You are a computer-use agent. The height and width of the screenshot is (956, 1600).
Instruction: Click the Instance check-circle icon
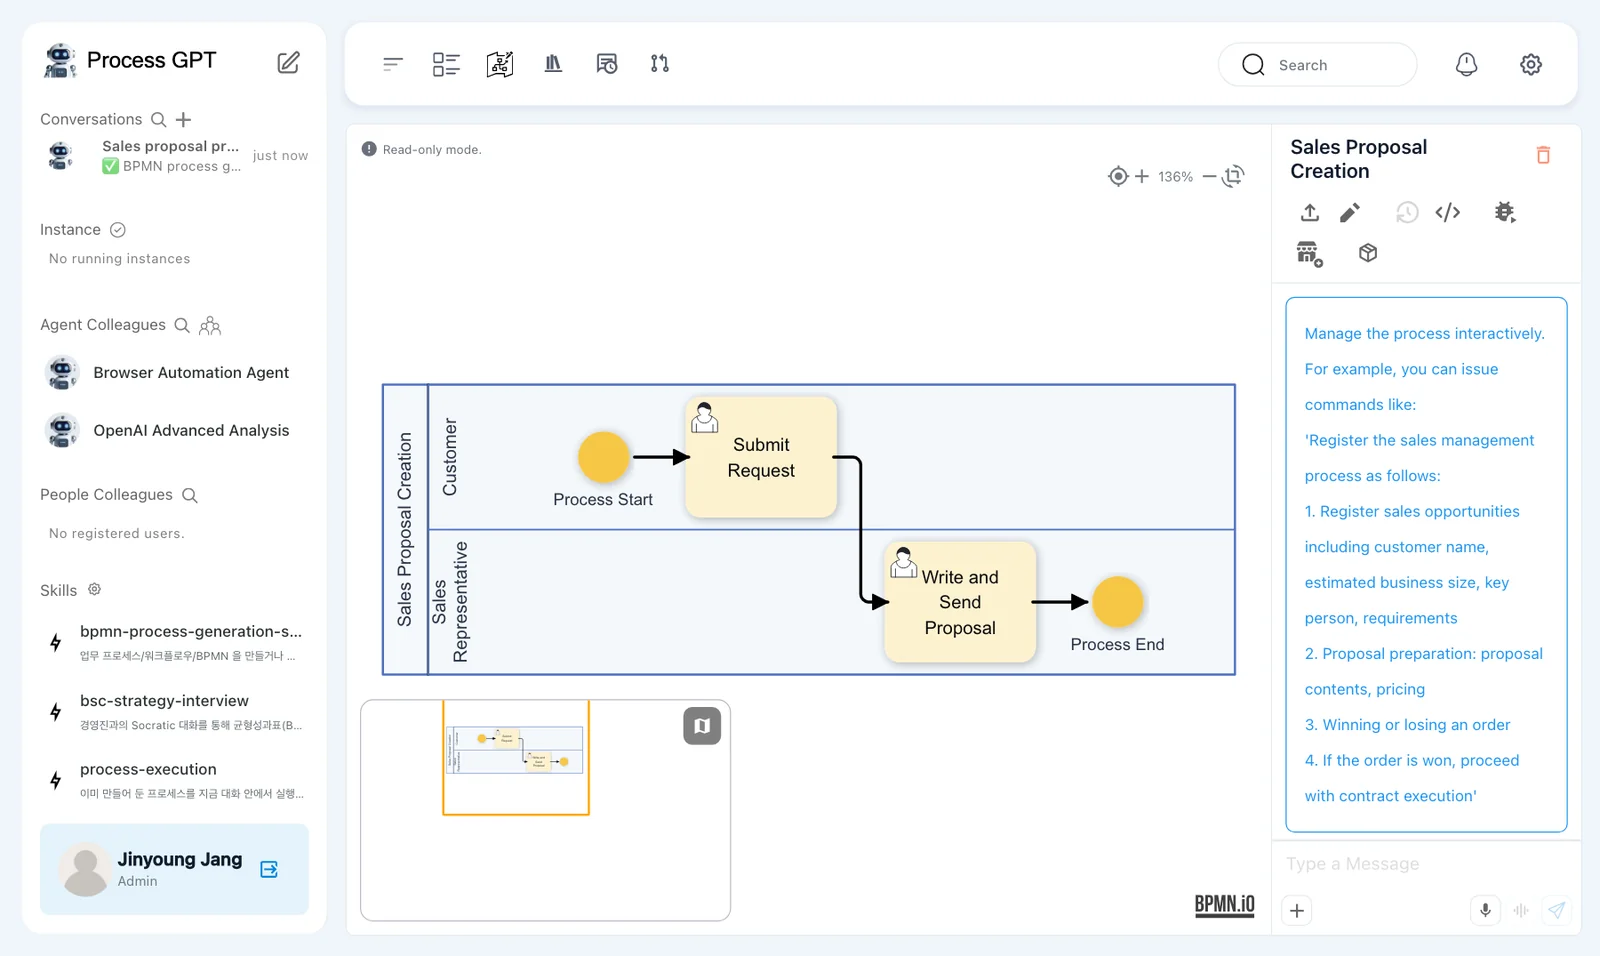click(118, 230)
